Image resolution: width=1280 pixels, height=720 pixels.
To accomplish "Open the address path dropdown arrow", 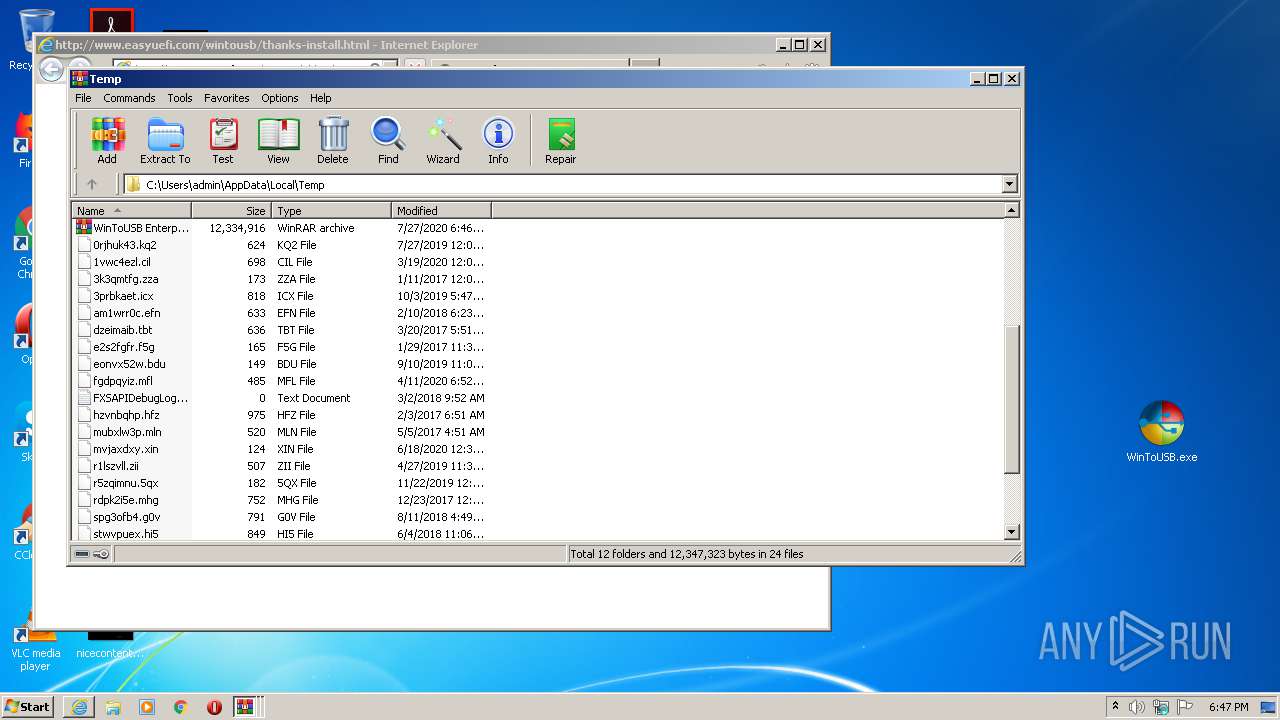I will 1009,184.
